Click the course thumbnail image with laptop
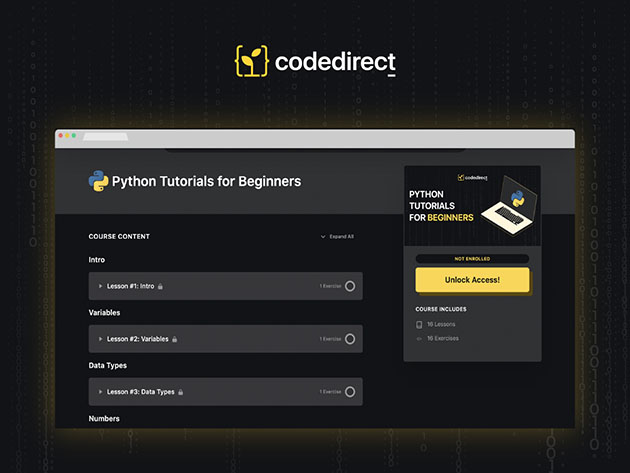 pyautogui.click(x=472, y=206)
